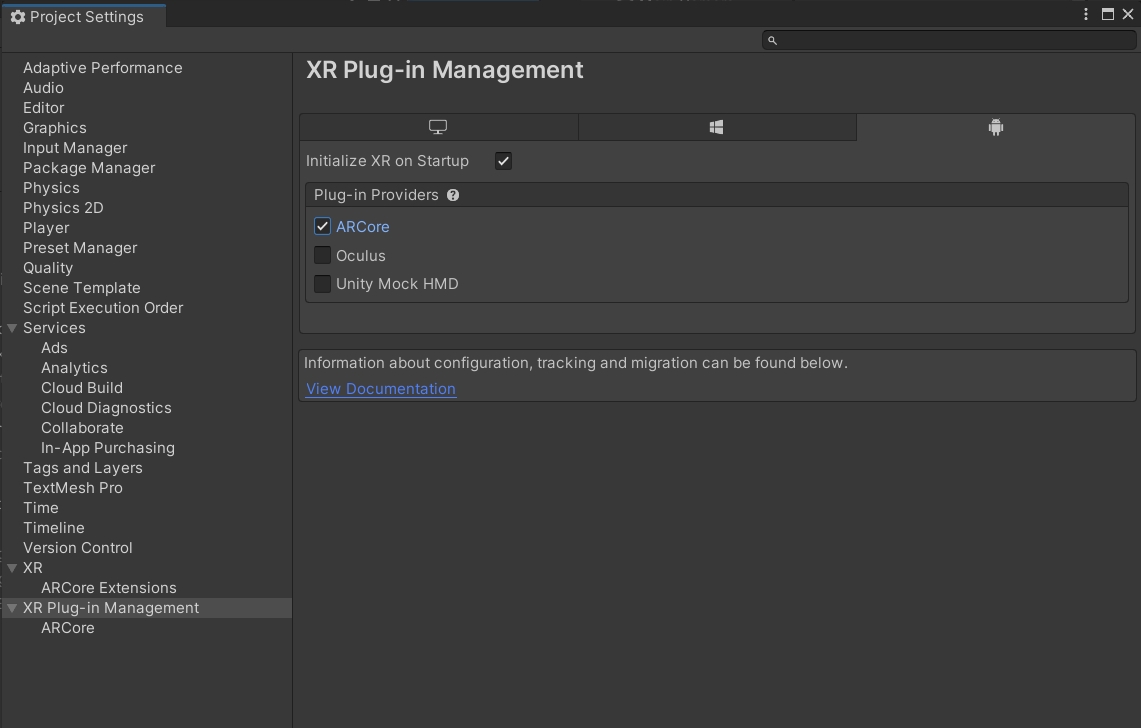Open Version Control settings
This screenshot has width=1141, height=728.
(78, 548)
